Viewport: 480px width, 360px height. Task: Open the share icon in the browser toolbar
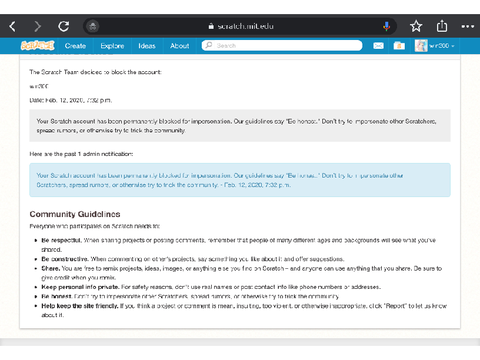pos(442,26)
